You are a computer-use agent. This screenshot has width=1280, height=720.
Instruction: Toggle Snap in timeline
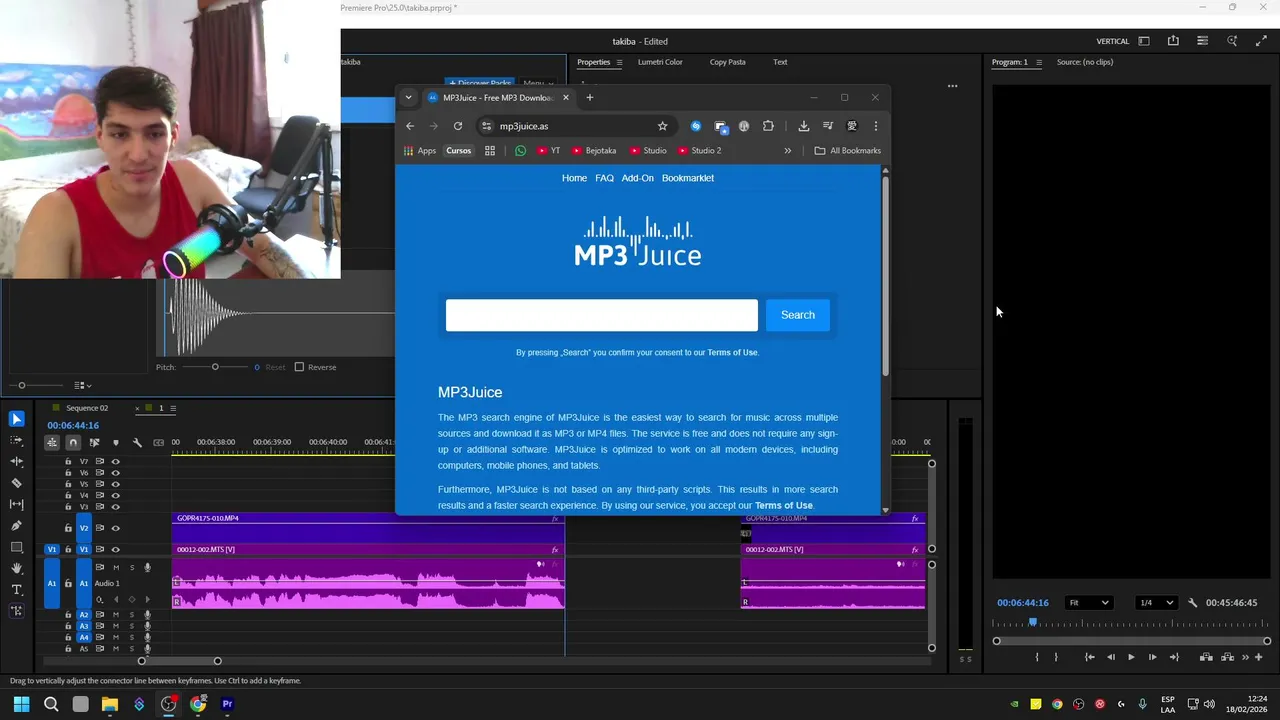click(x=73, y=442)
